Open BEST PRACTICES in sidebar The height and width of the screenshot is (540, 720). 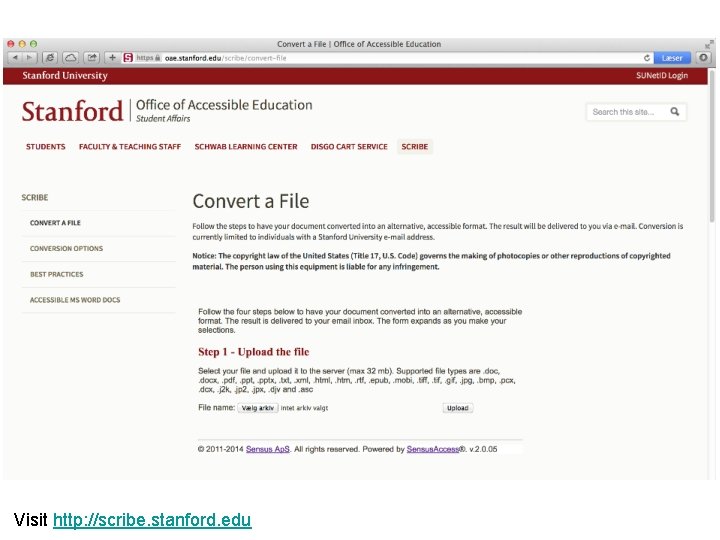click(56, 275)
